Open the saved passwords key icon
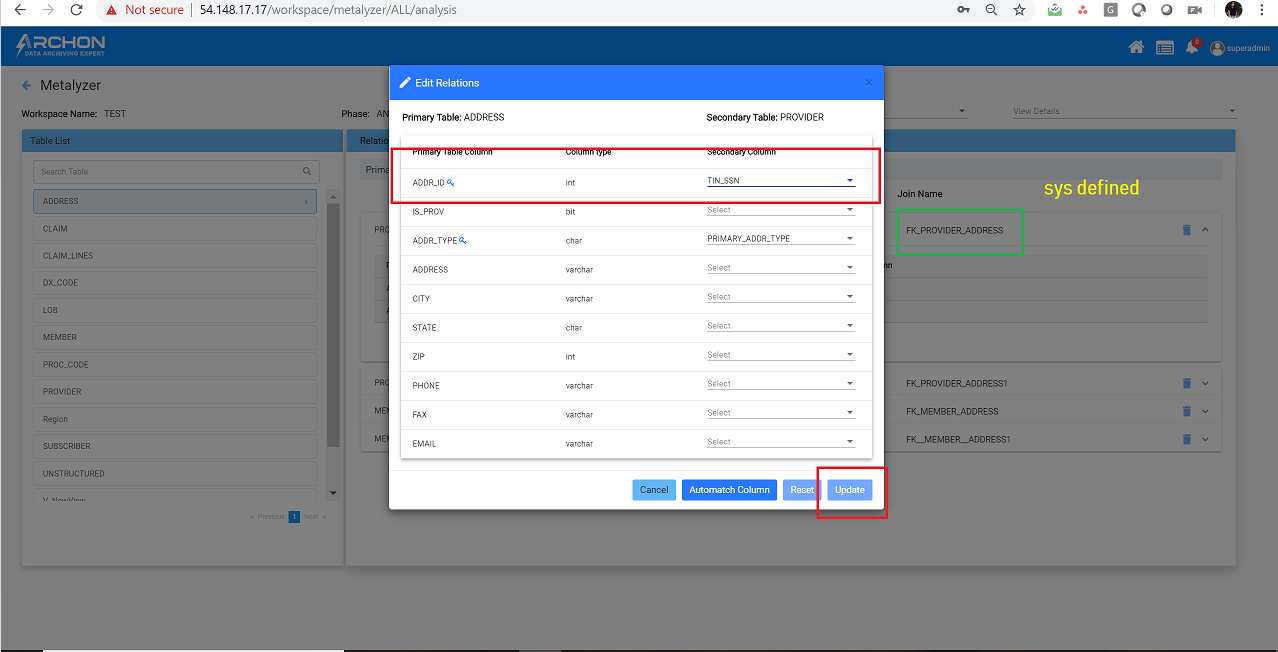 click(x=963, y=9)
